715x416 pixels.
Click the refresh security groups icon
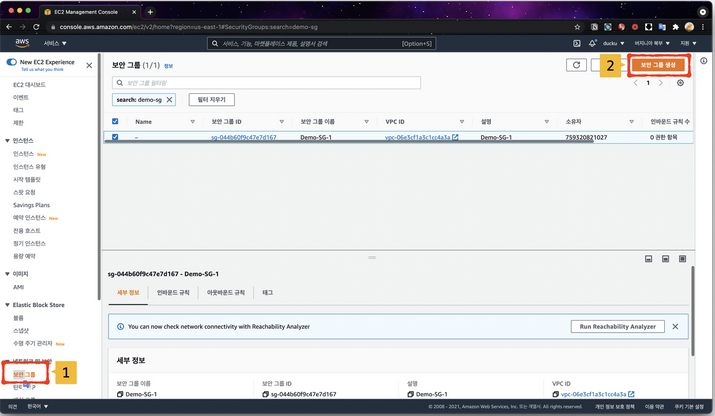tap(575, 65)
